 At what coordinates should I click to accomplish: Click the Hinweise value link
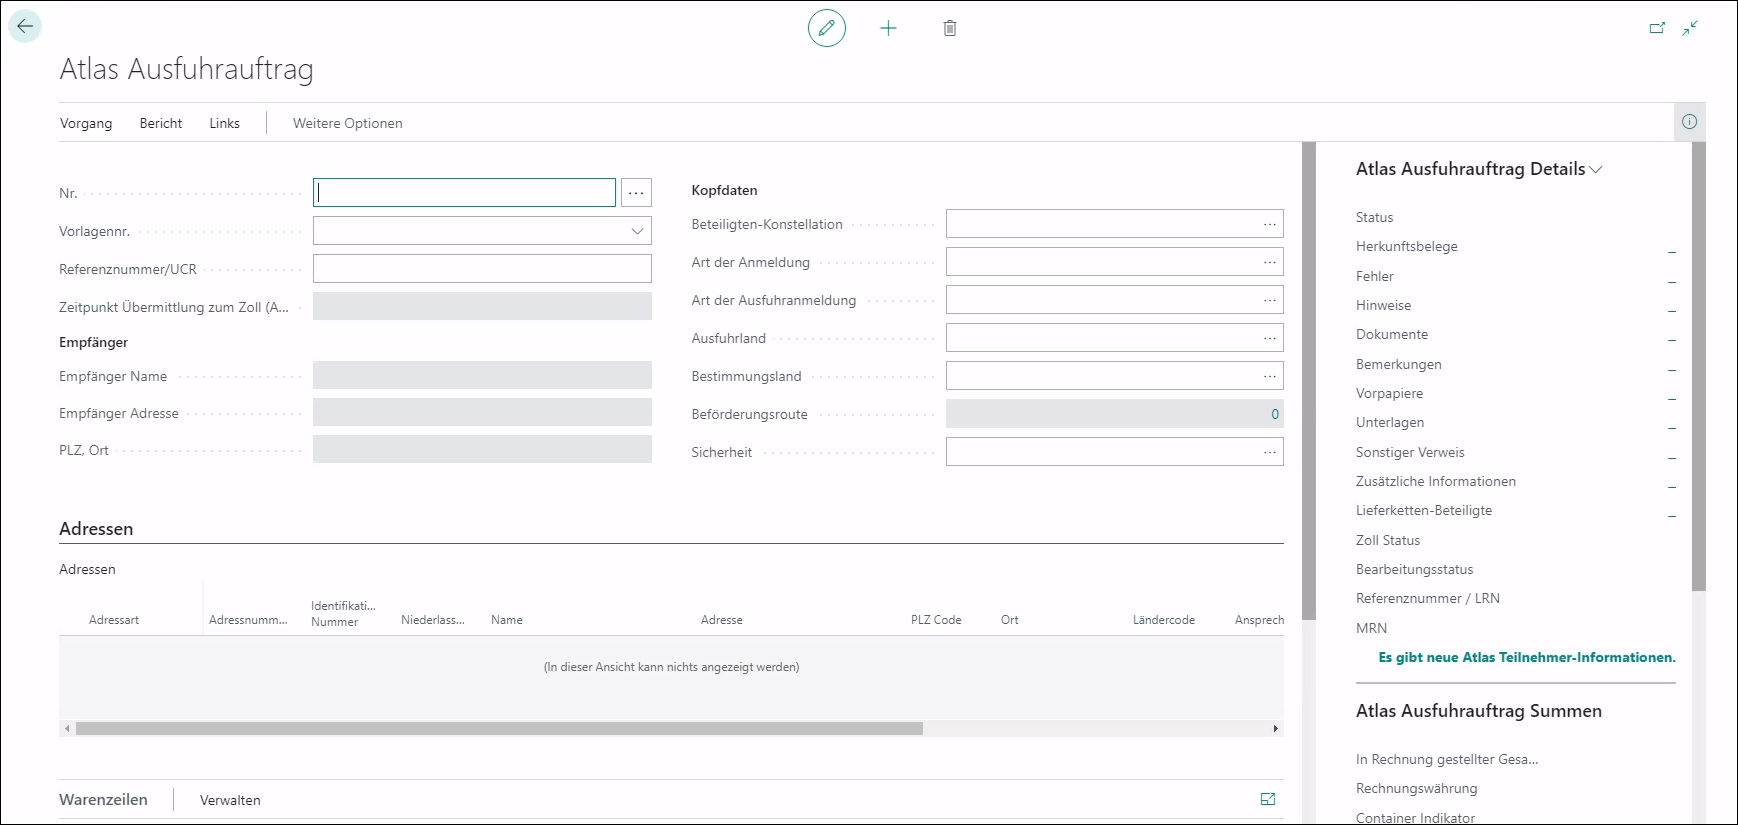click(x=1671, y=306)
